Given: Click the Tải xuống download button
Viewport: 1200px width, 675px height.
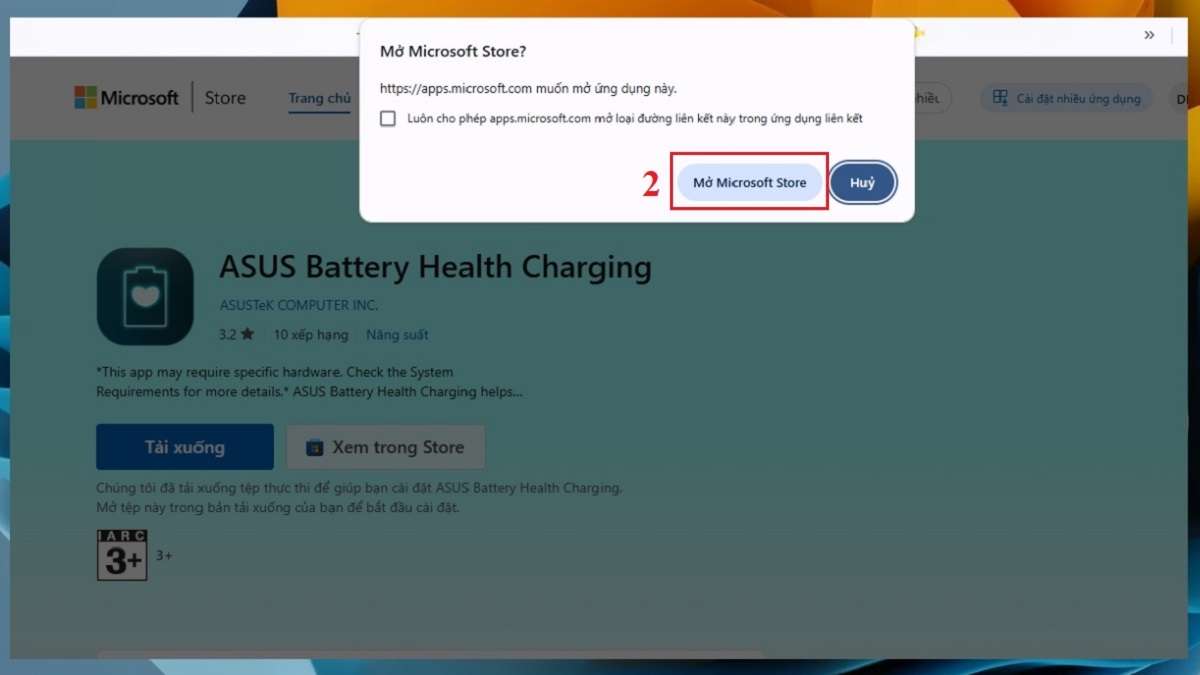Looking at the screenshot, I should [184, 447].
